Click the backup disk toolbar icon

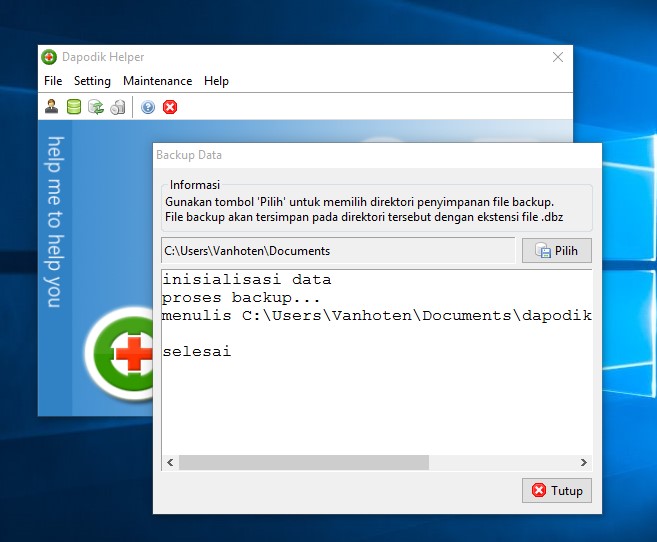tap(118, 107)
